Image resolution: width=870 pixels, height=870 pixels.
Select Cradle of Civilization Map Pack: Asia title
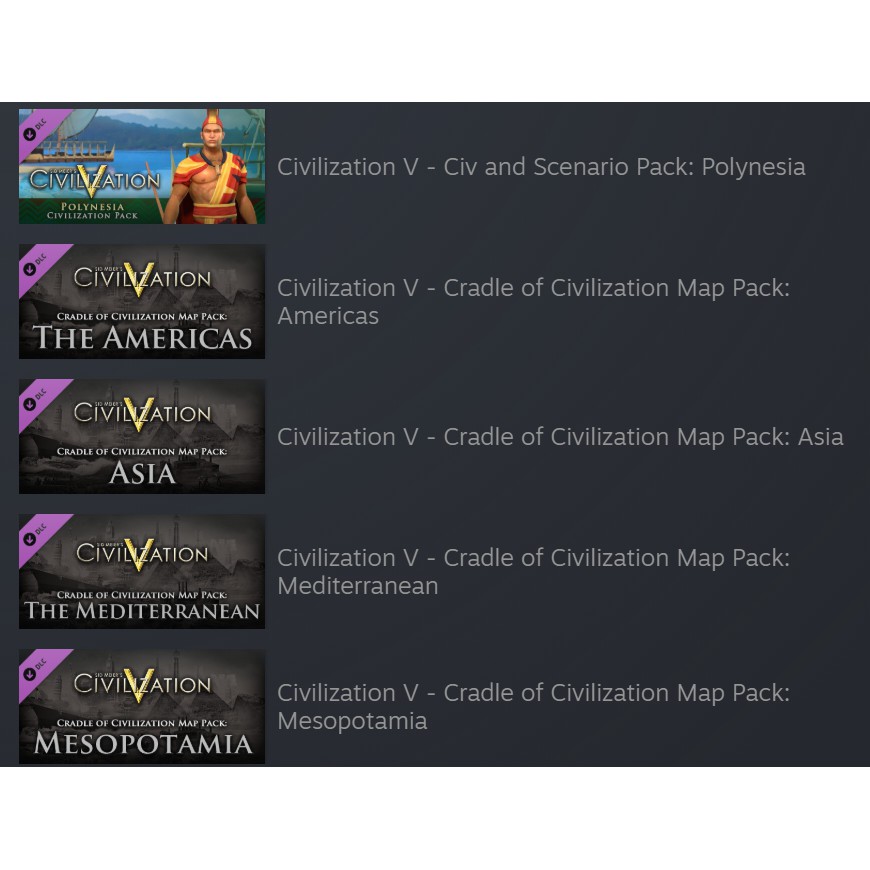[x=560, y=437]
